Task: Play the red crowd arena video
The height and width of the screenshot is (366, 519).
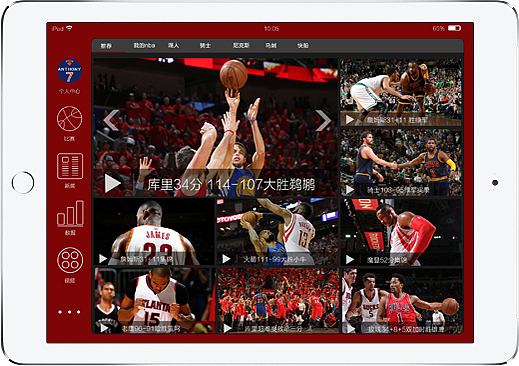Action: point(227,328)
